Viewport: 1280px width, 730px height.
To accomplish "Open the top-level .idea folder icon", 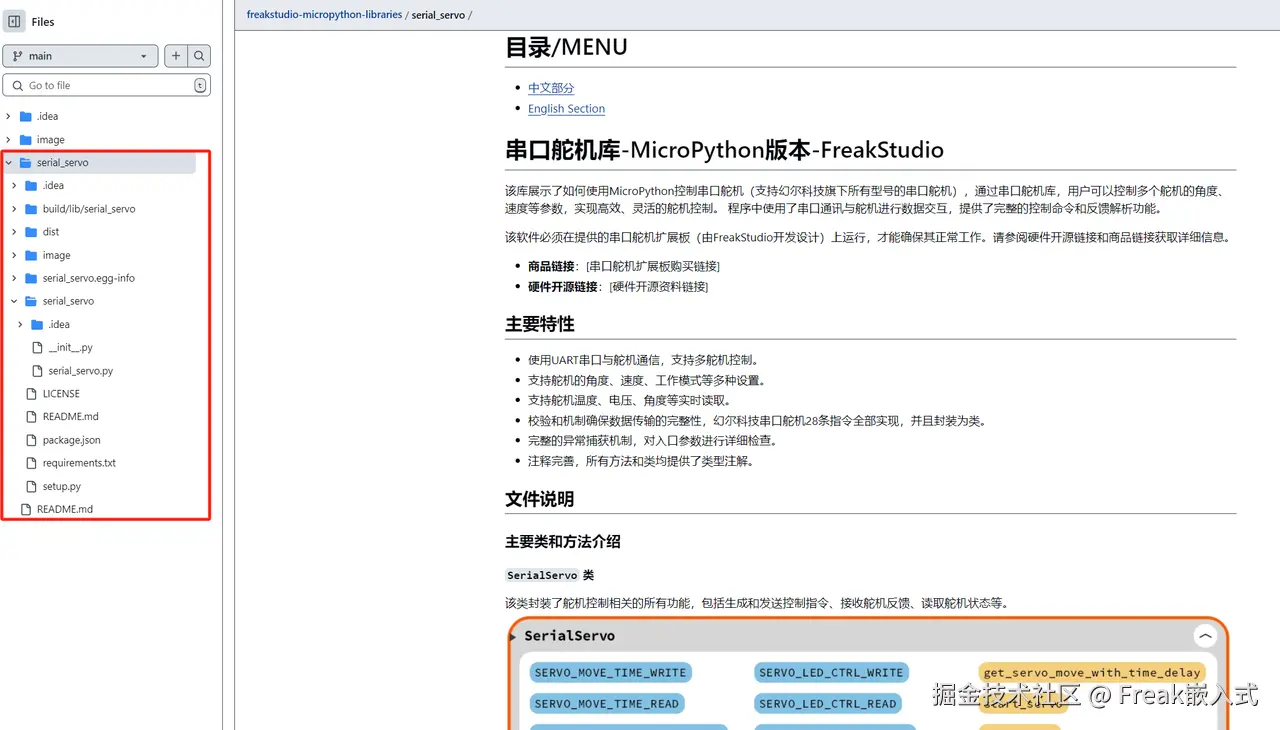I will pyautogui.click(x=26, y=116).
